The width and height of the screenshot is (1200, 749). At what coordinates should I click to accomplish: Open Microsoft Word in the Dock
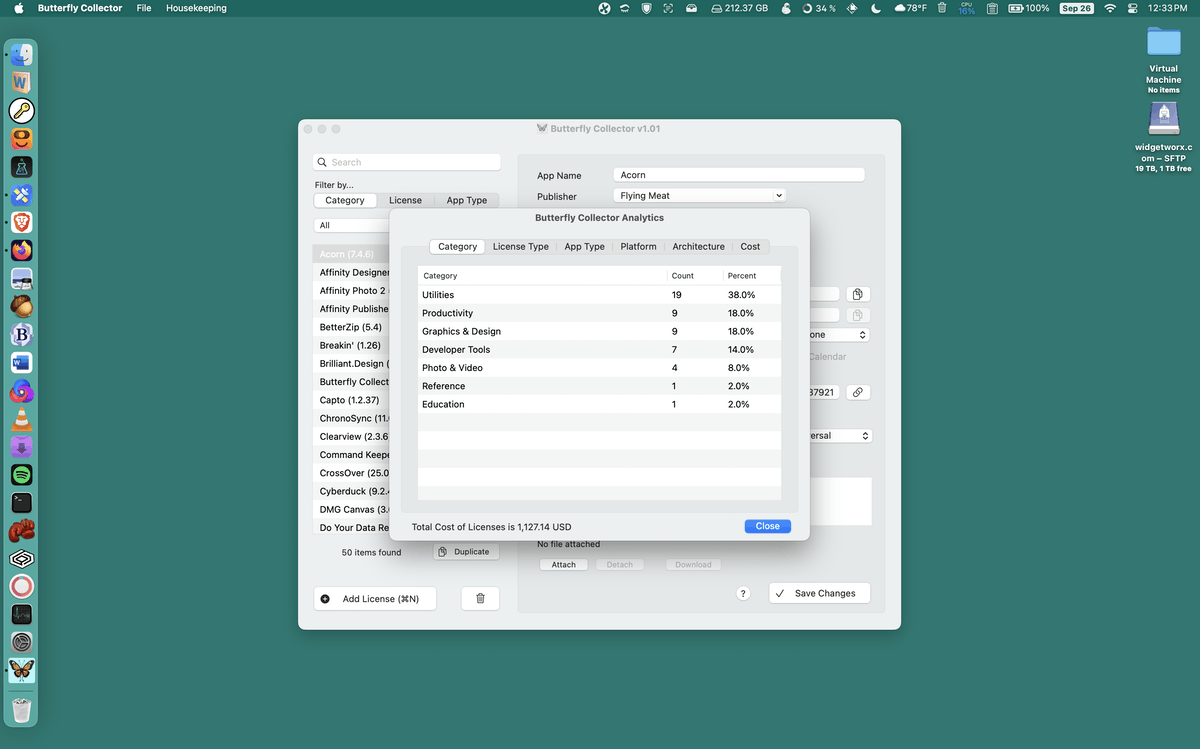coord(22,362)
